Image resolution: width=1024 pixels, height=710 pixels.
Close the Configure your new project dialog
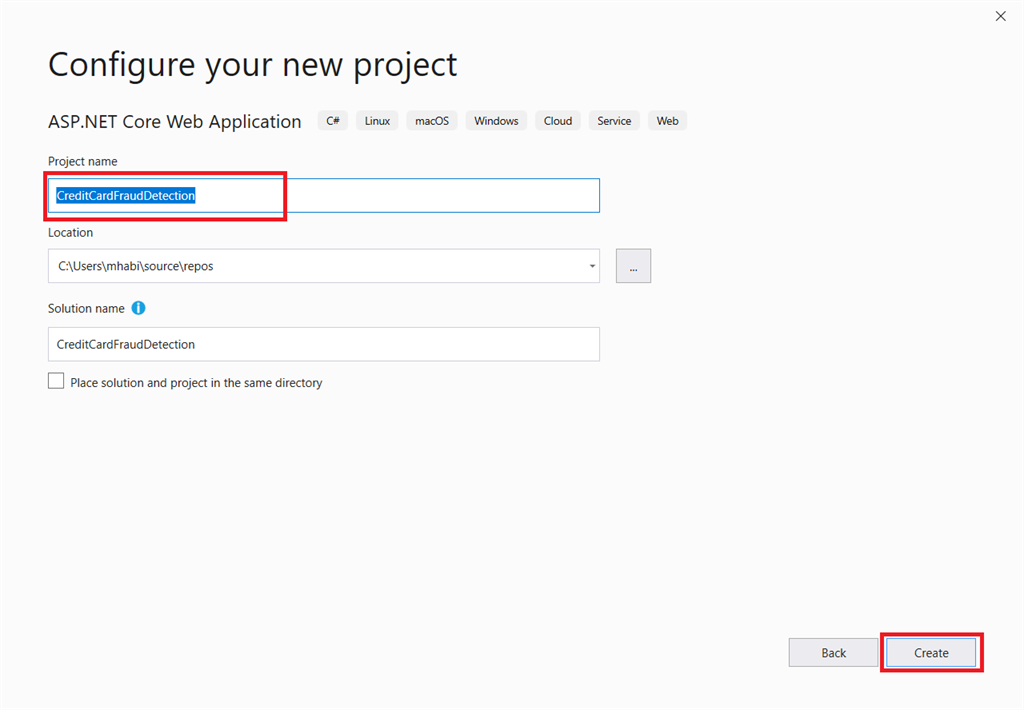(1001, 16)
